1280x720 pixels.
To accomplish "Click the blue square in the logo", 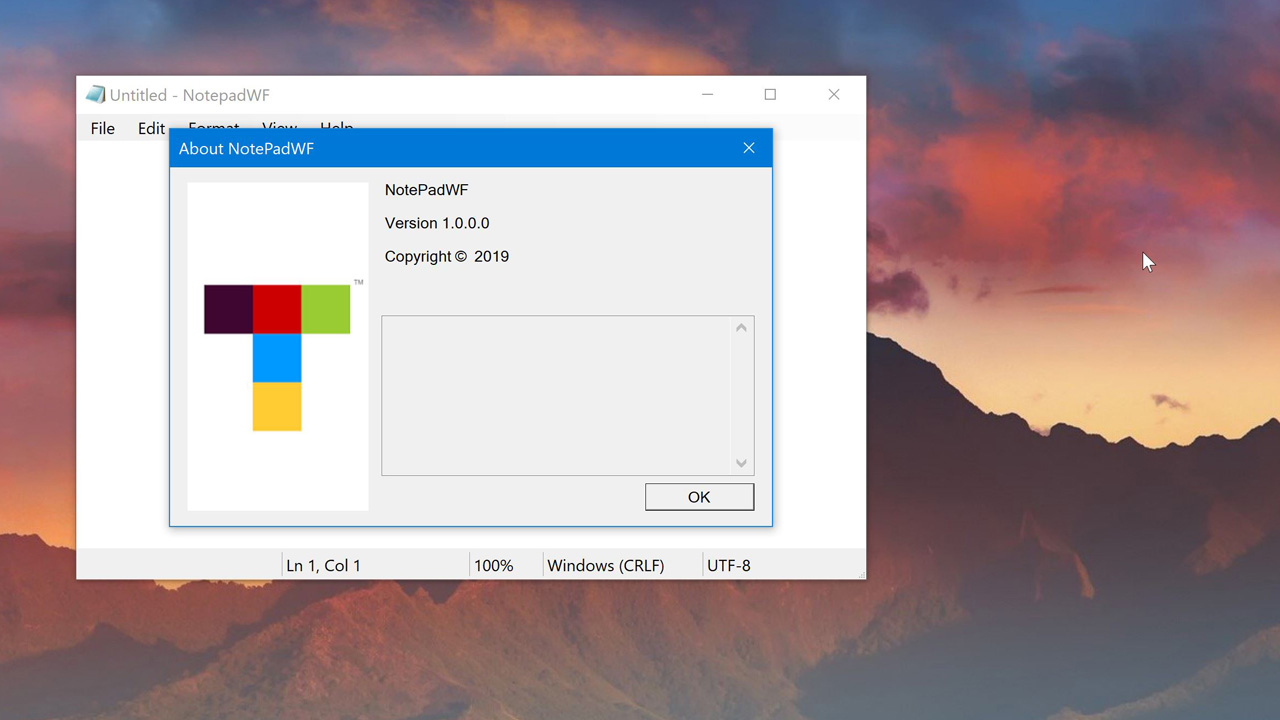I will 277,358.
